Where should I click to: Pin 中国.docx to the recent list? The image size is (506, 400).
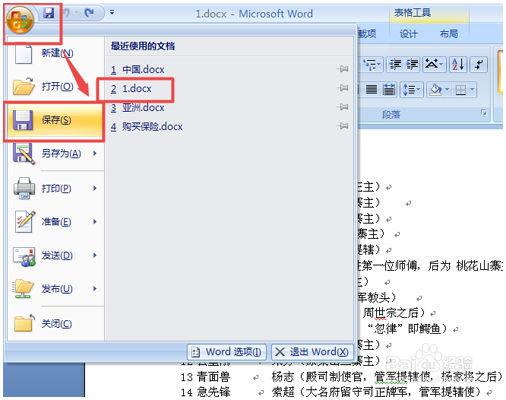coord(344,69)
